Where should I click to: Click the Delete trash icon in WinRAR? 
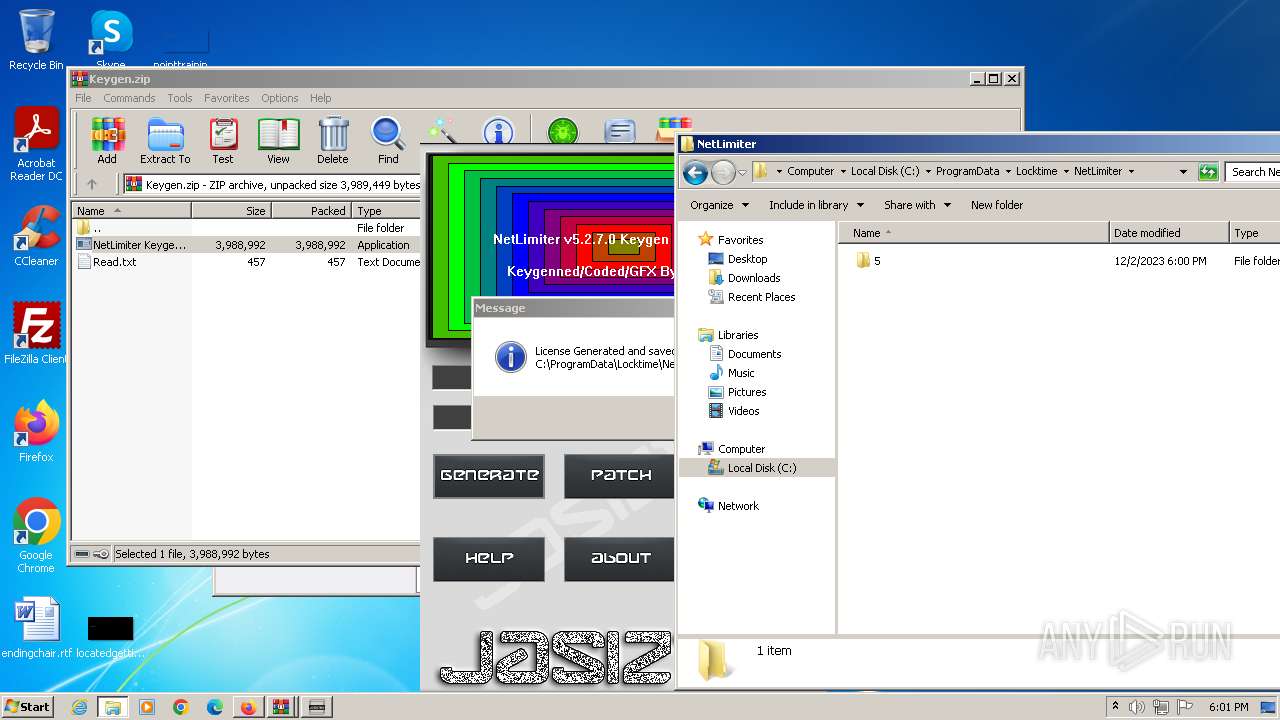[x=333, y=139]
